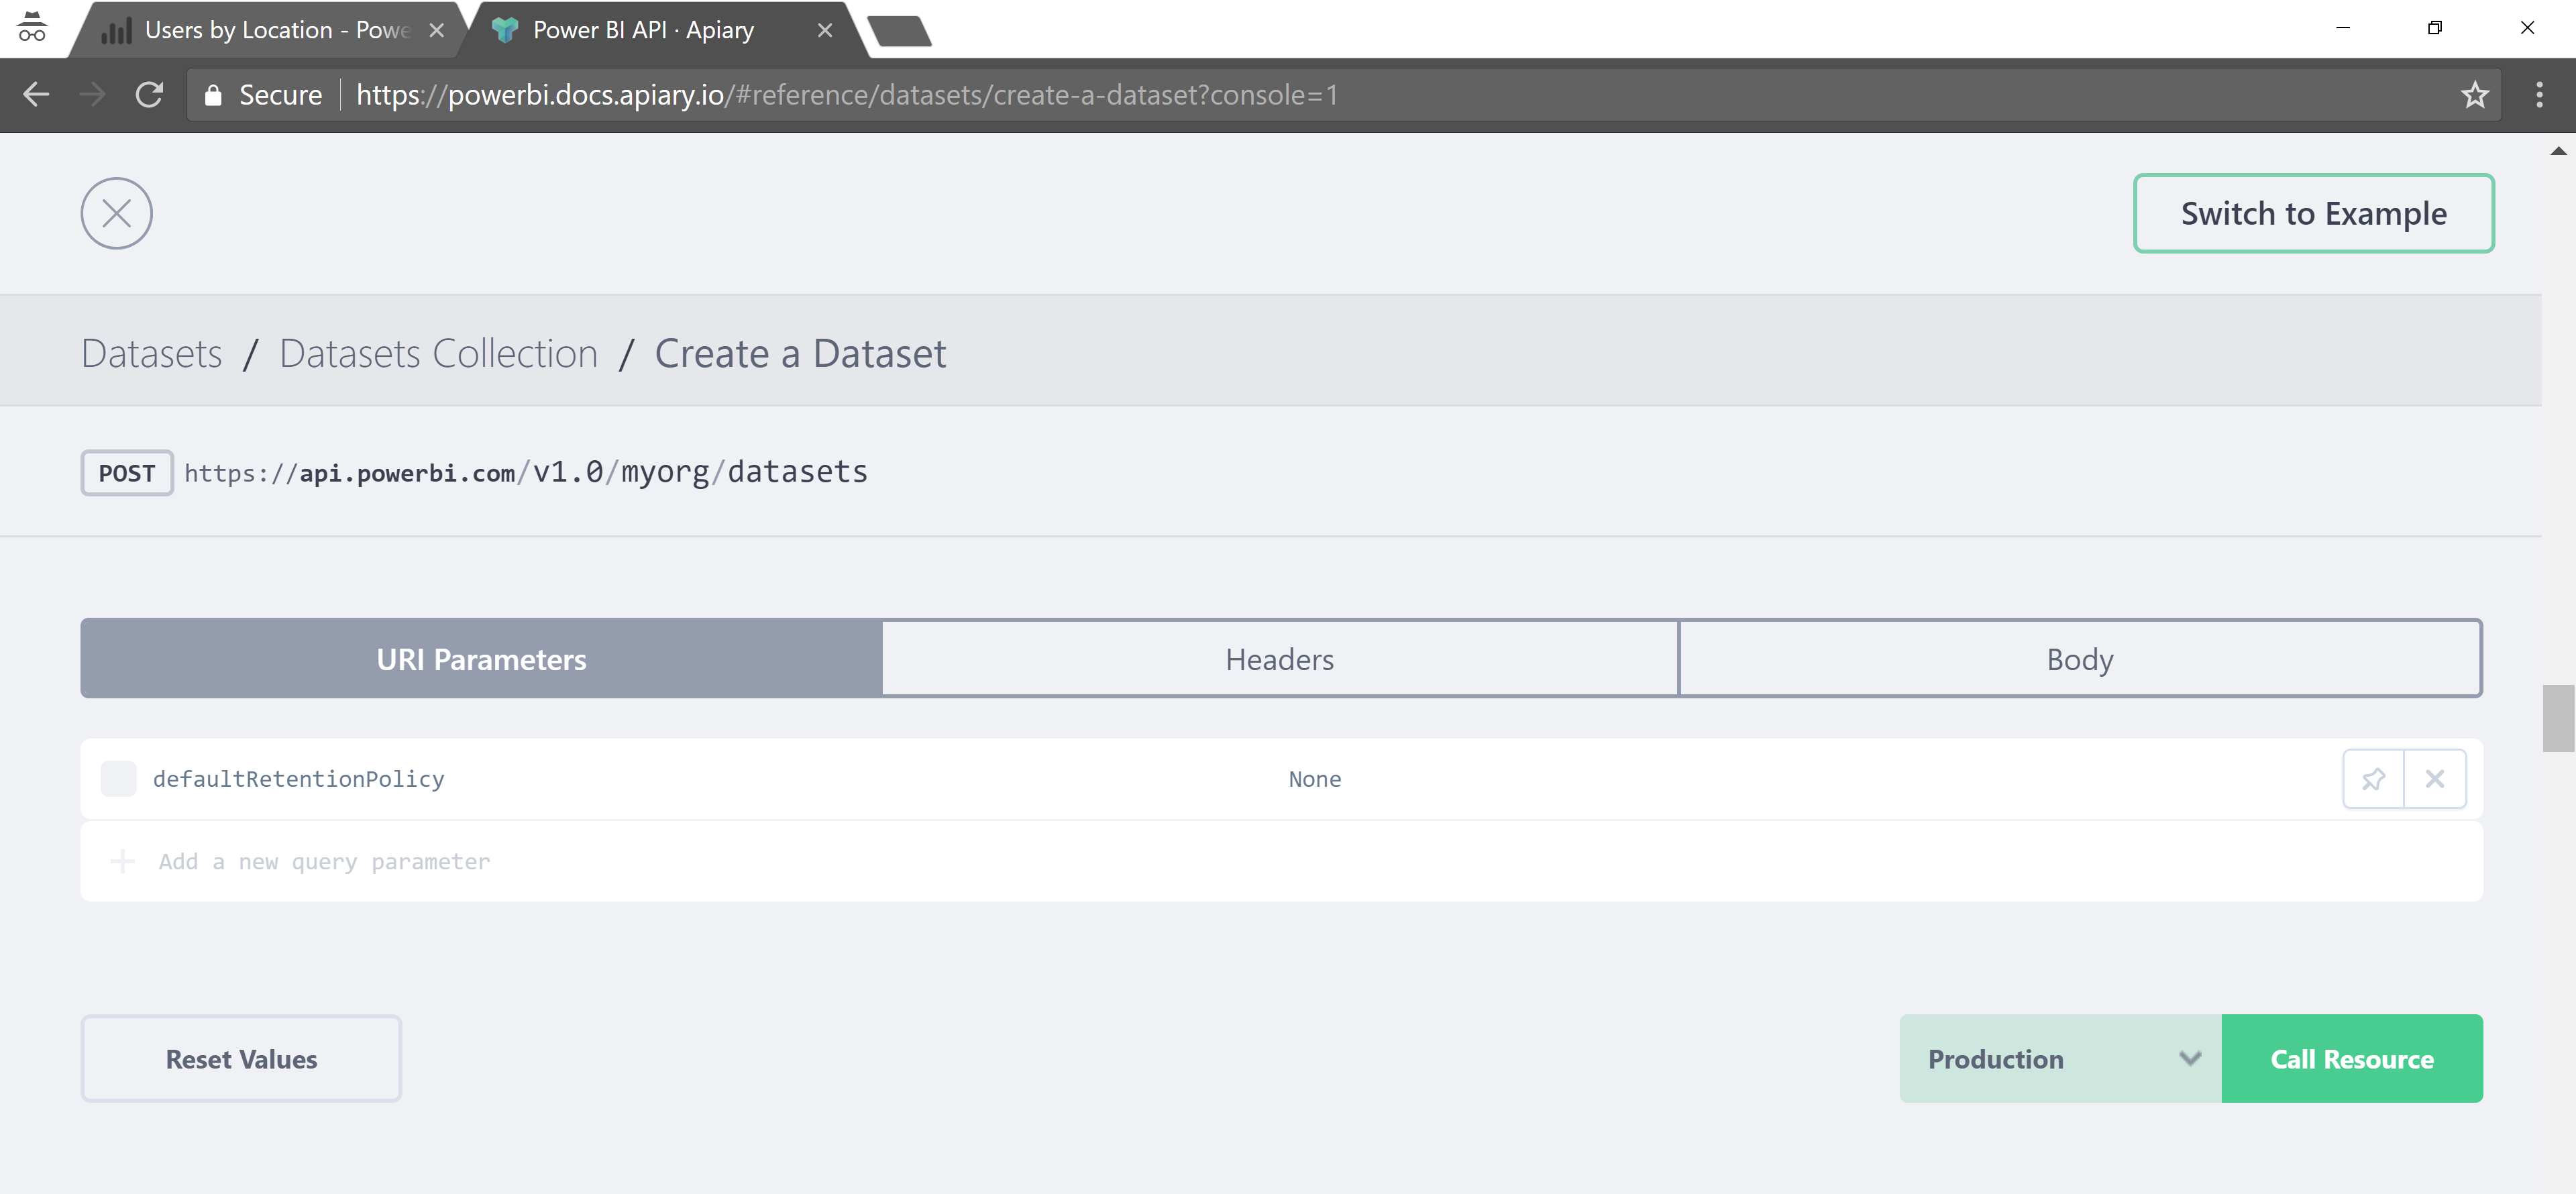Click the forward navigation arrow
The image size is (2576, 1194).
click(93, 95)
